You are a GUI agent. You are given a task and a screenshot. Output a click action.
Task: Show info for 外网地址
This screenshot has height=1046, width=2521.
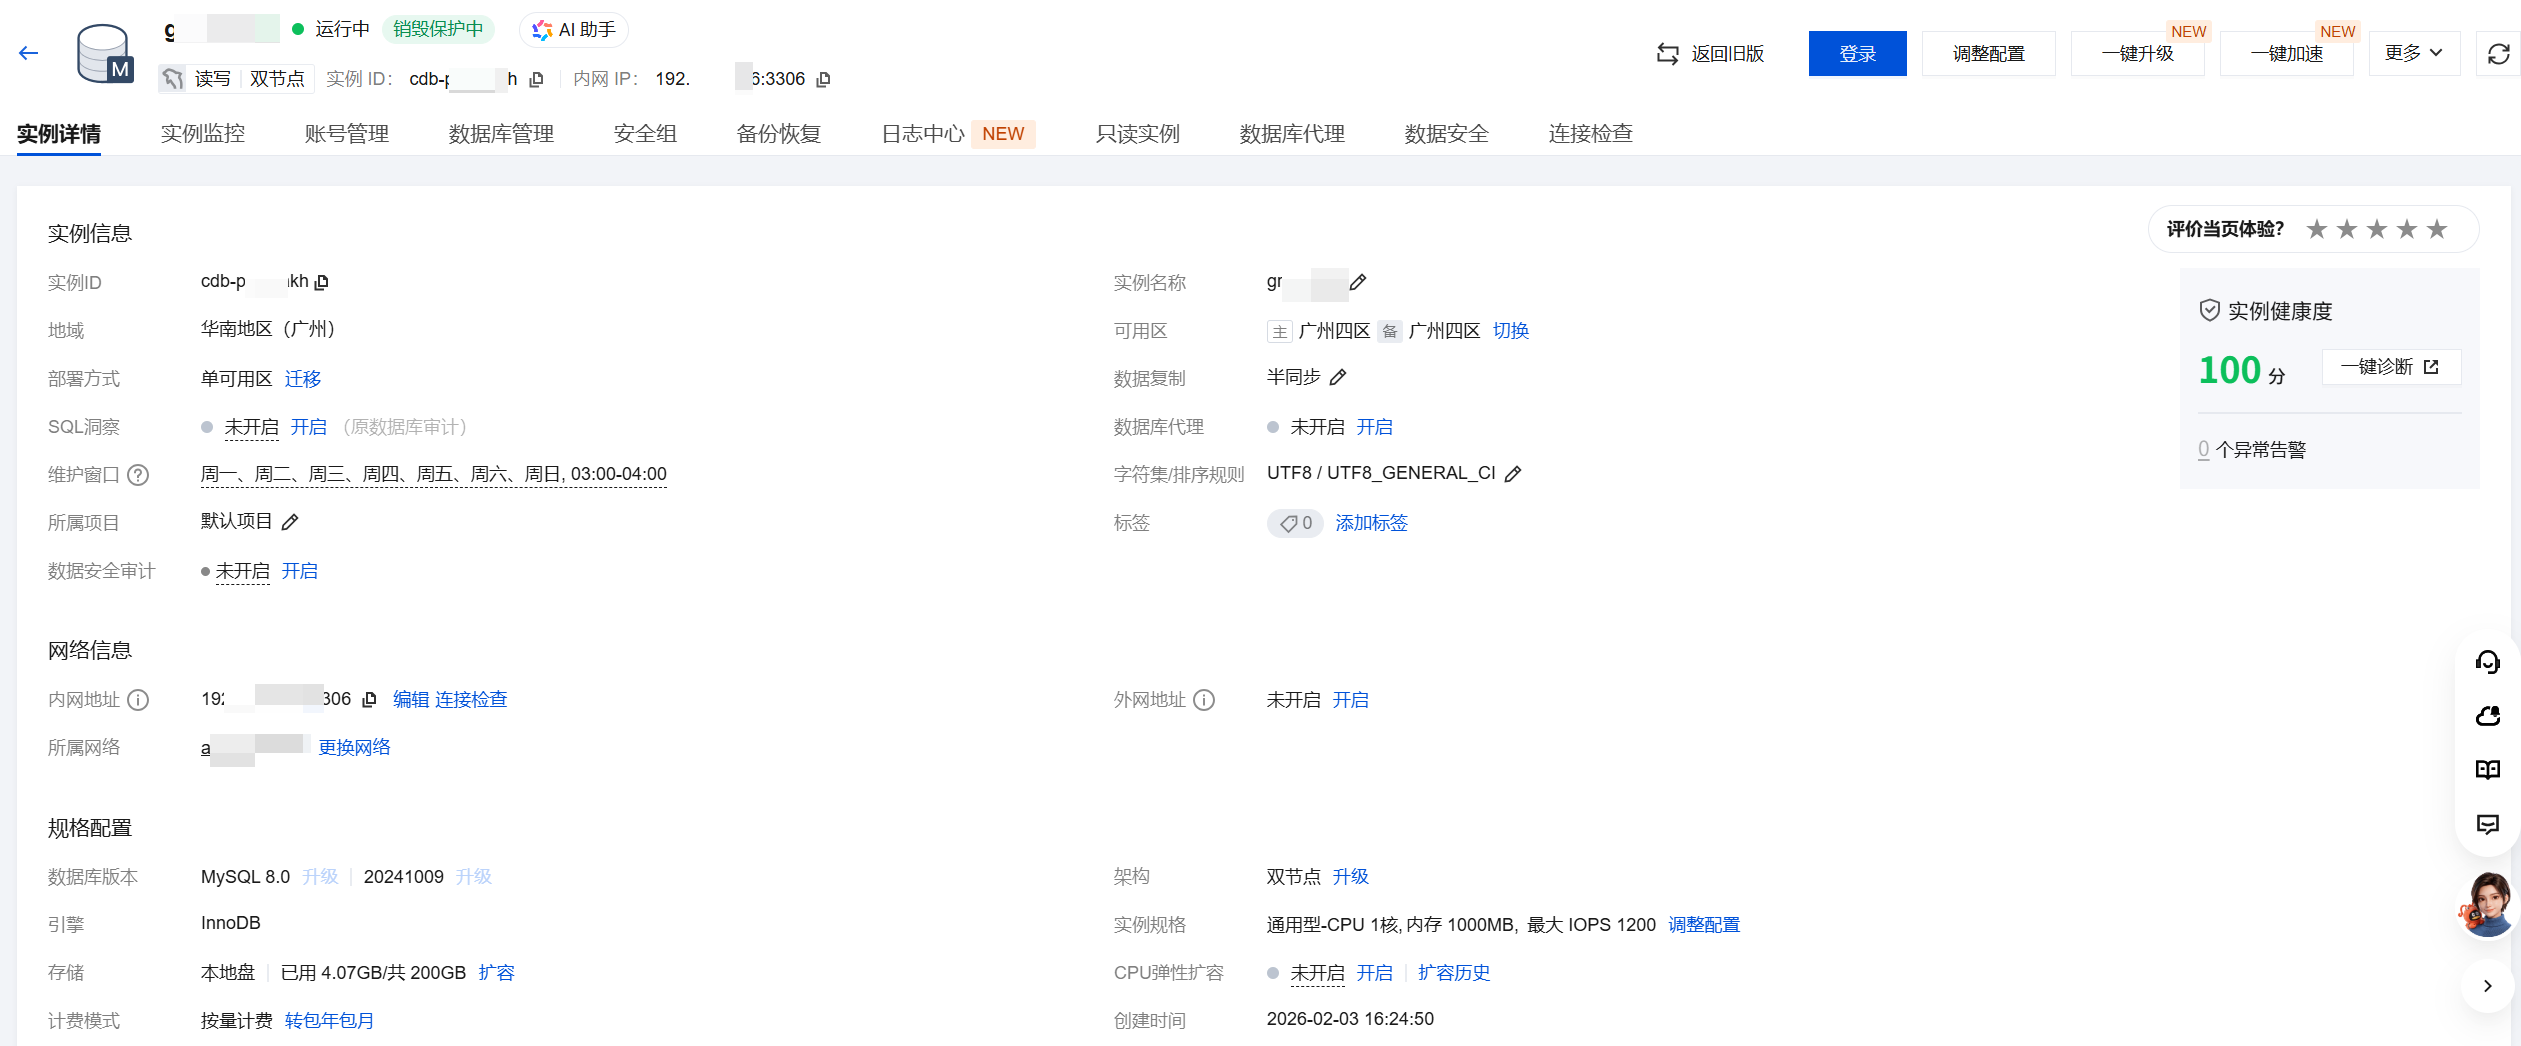tap(1204, 700)
